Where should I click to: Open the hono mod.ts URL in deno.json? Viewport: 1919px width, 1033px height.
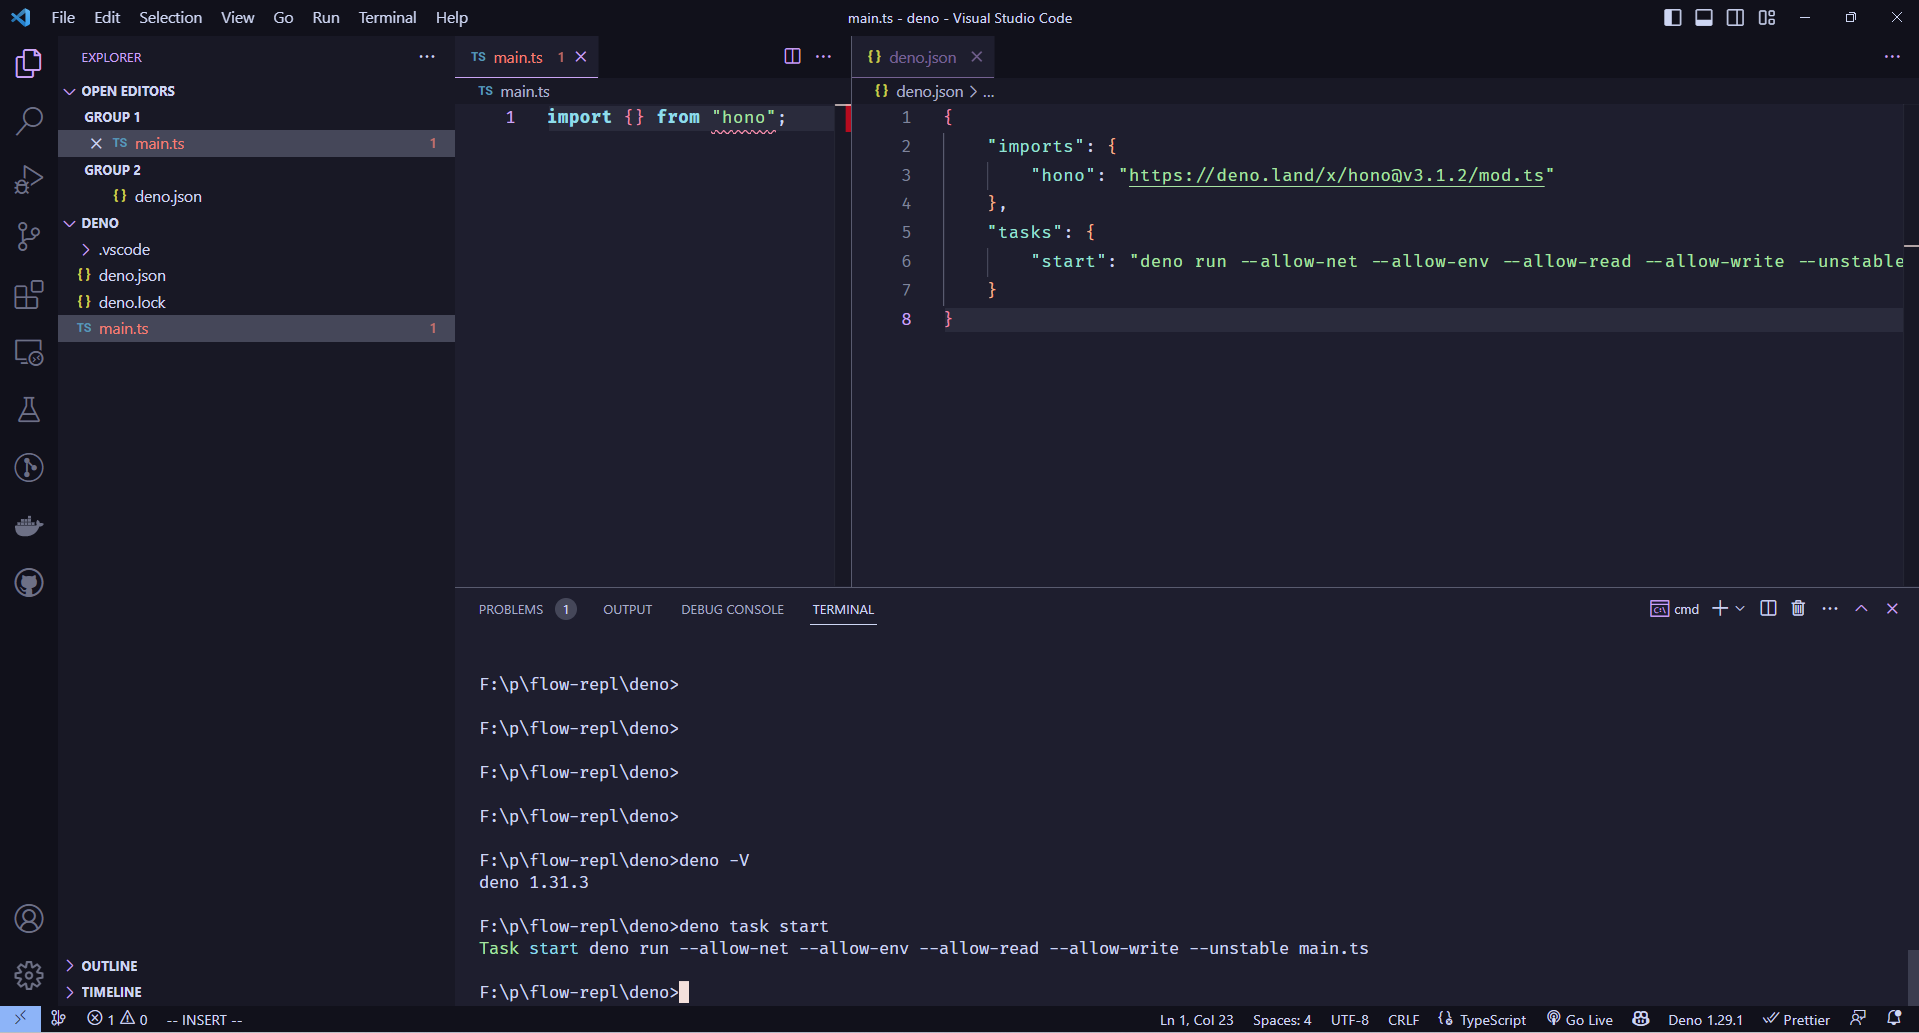pos(1335,175)
